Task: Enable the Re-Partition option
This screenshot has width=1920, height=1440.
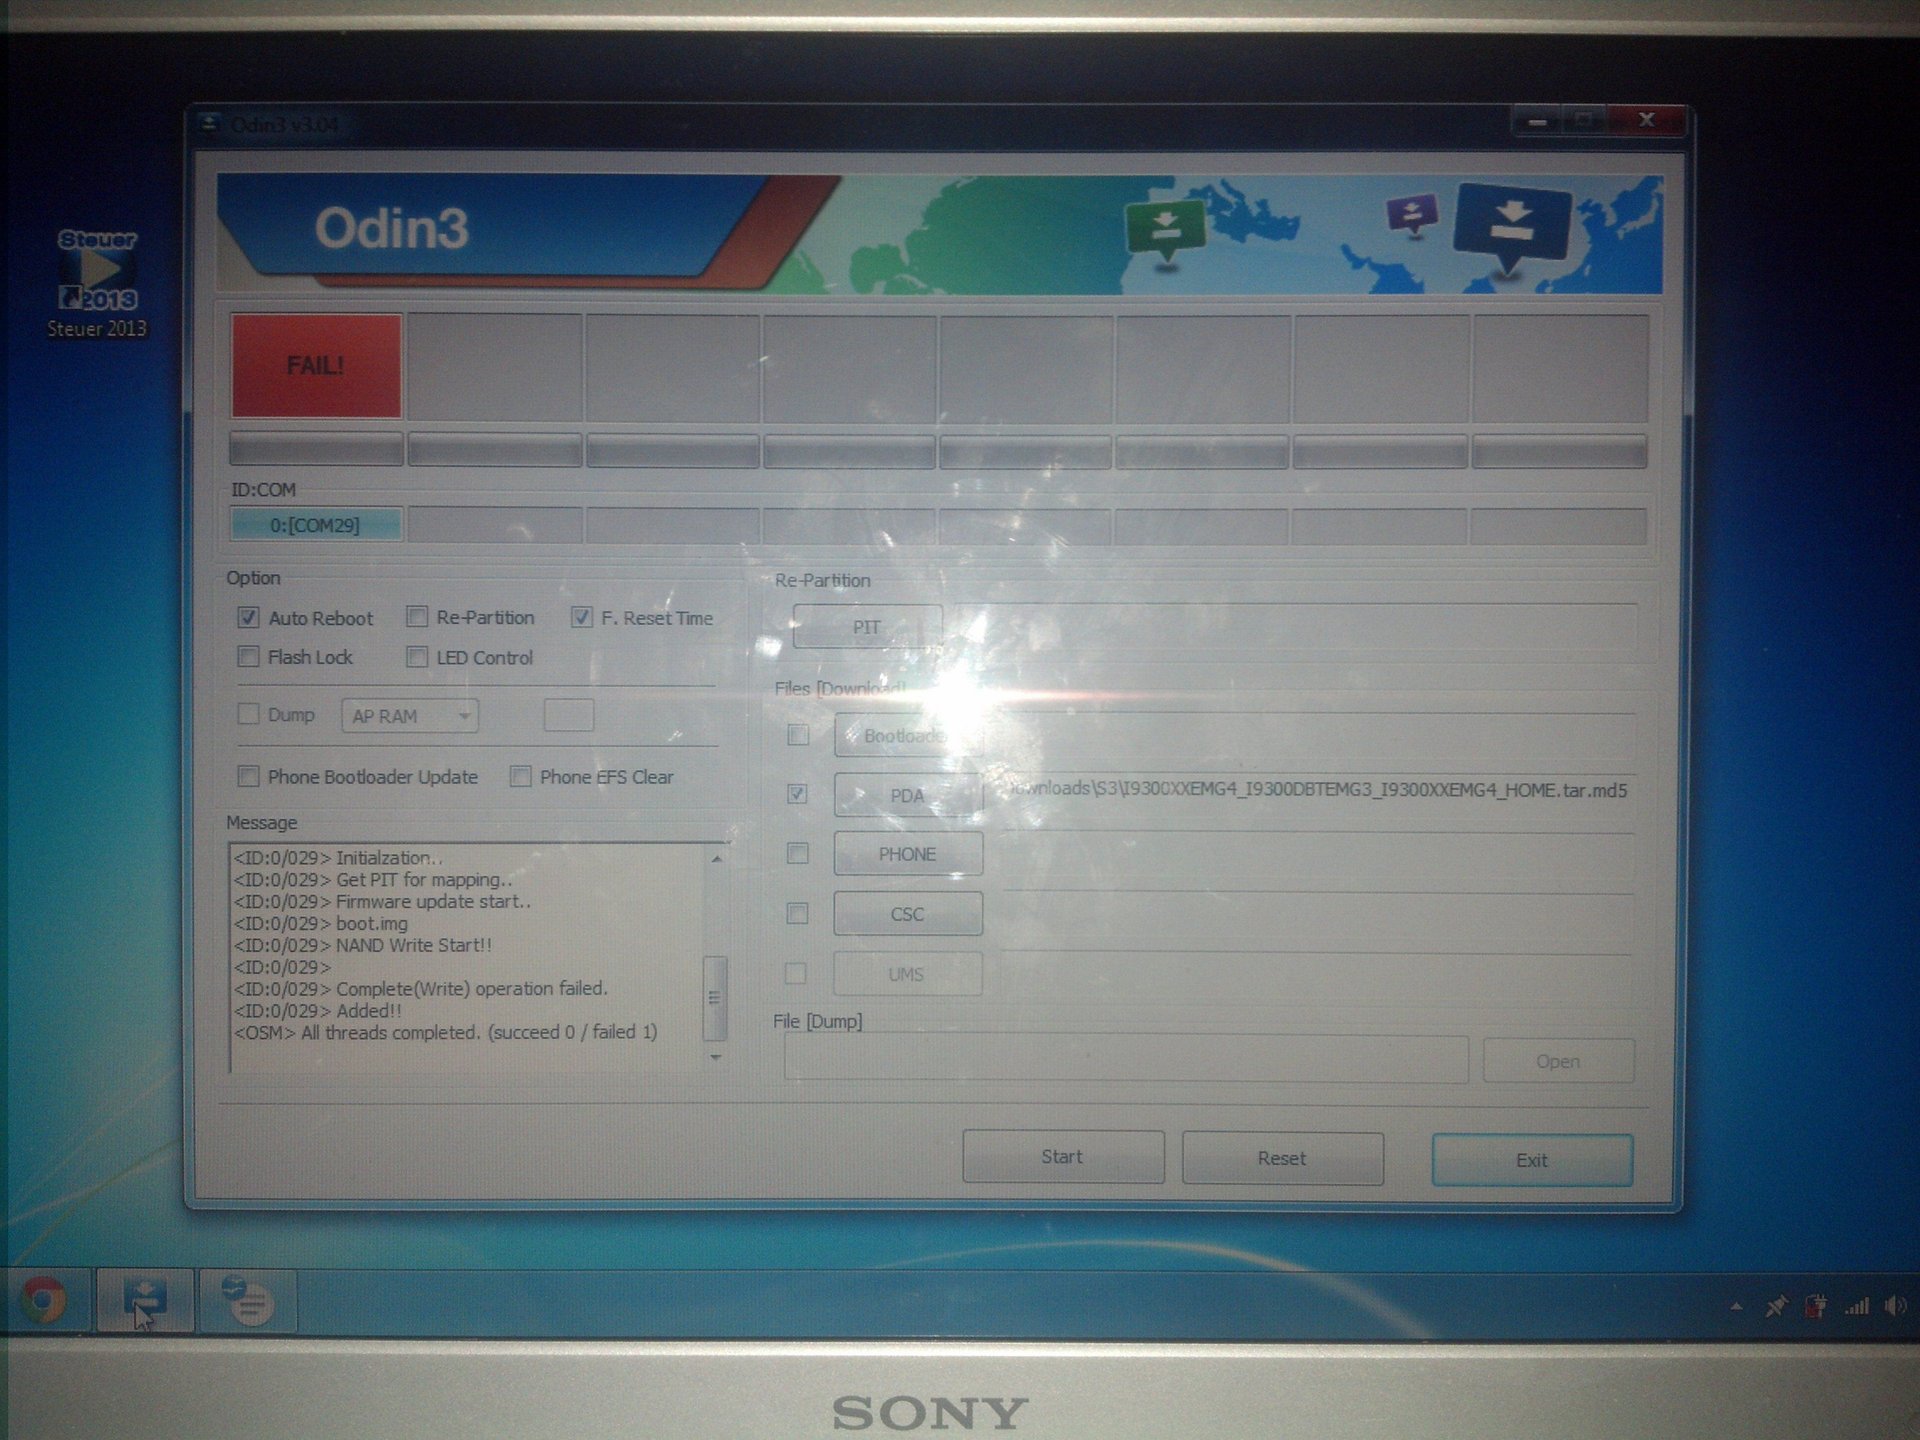Action: pos(417,617)
